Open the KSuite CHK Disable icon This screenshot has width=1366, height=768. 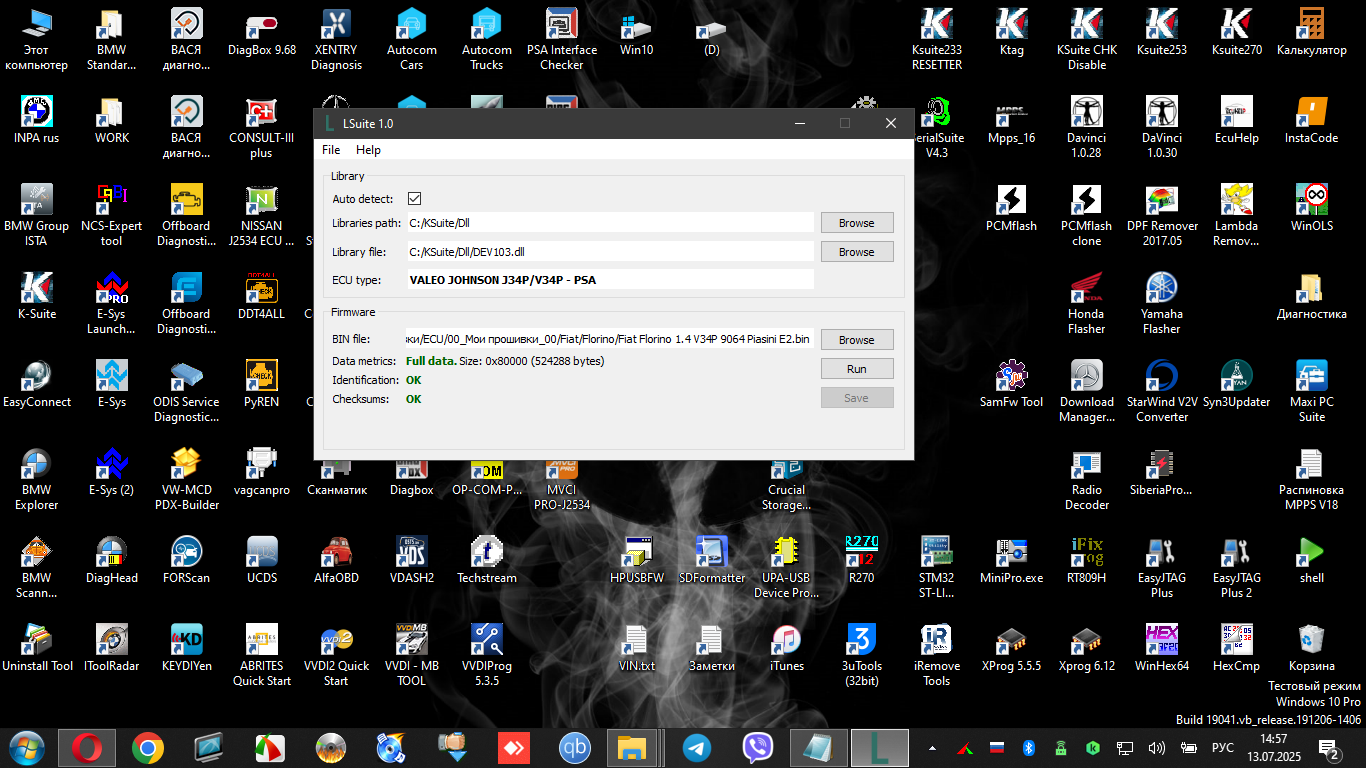[x=1087, y=40]
